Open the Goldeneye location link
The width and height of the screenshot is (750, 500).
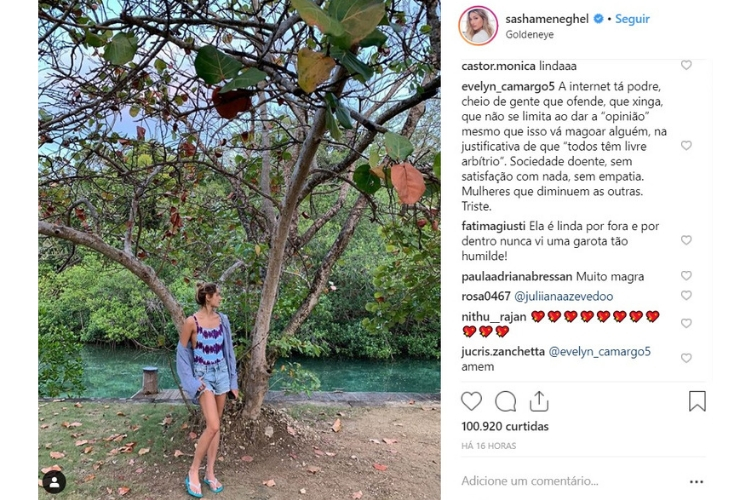529,34
